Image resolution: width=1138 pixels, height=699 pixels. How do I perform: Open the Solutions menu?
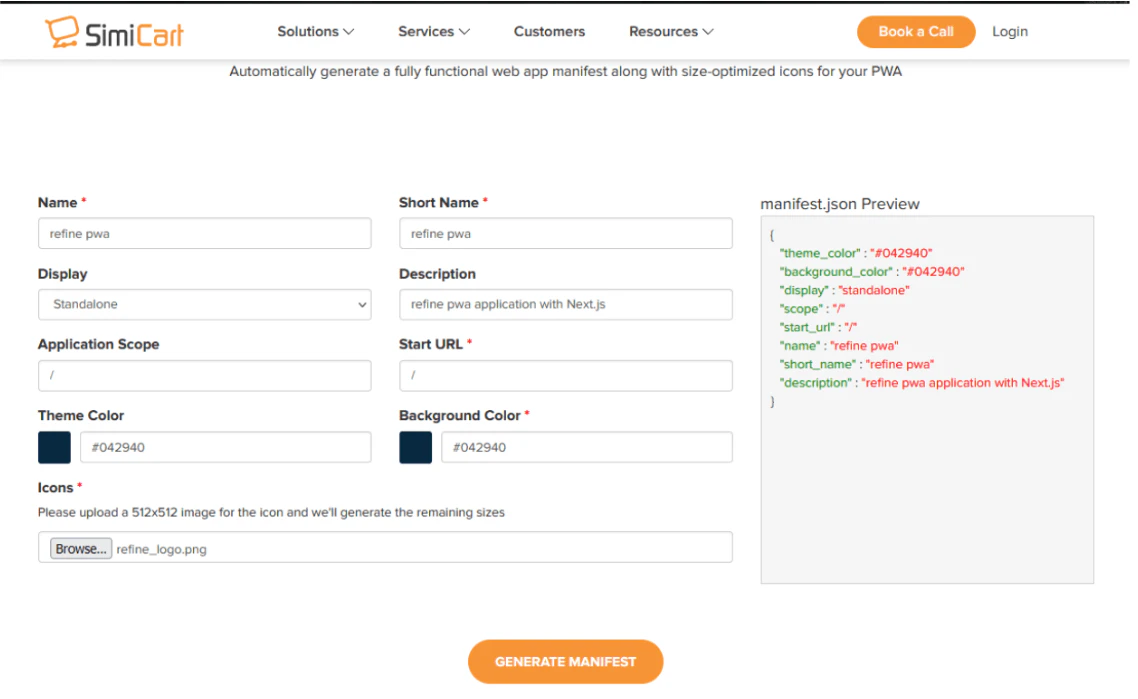tap(315, 31)
